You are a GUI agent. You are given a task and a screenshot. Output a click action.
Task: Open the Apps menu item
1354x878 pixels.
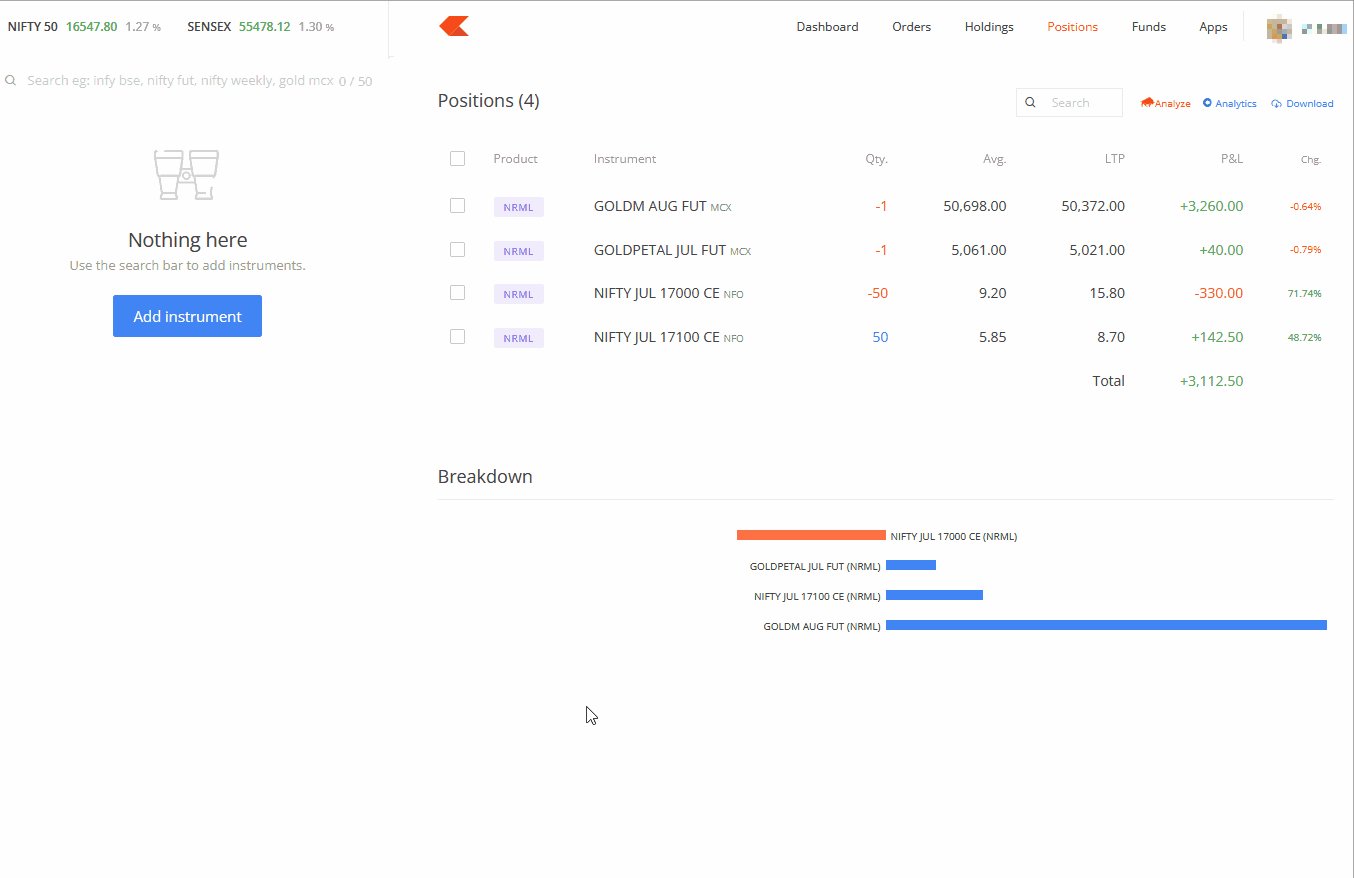tap(1213, 27)
